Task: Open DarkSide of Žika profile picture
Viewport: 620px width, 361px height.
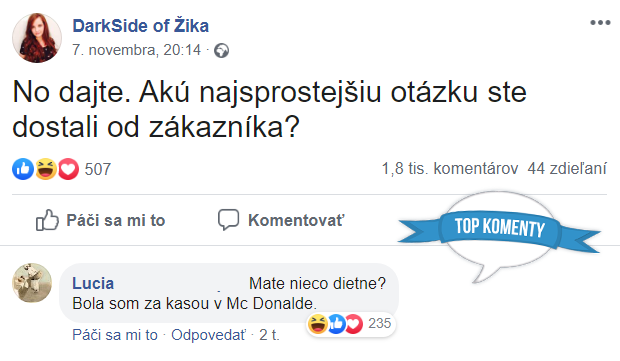Action: (x=37, y=38)
